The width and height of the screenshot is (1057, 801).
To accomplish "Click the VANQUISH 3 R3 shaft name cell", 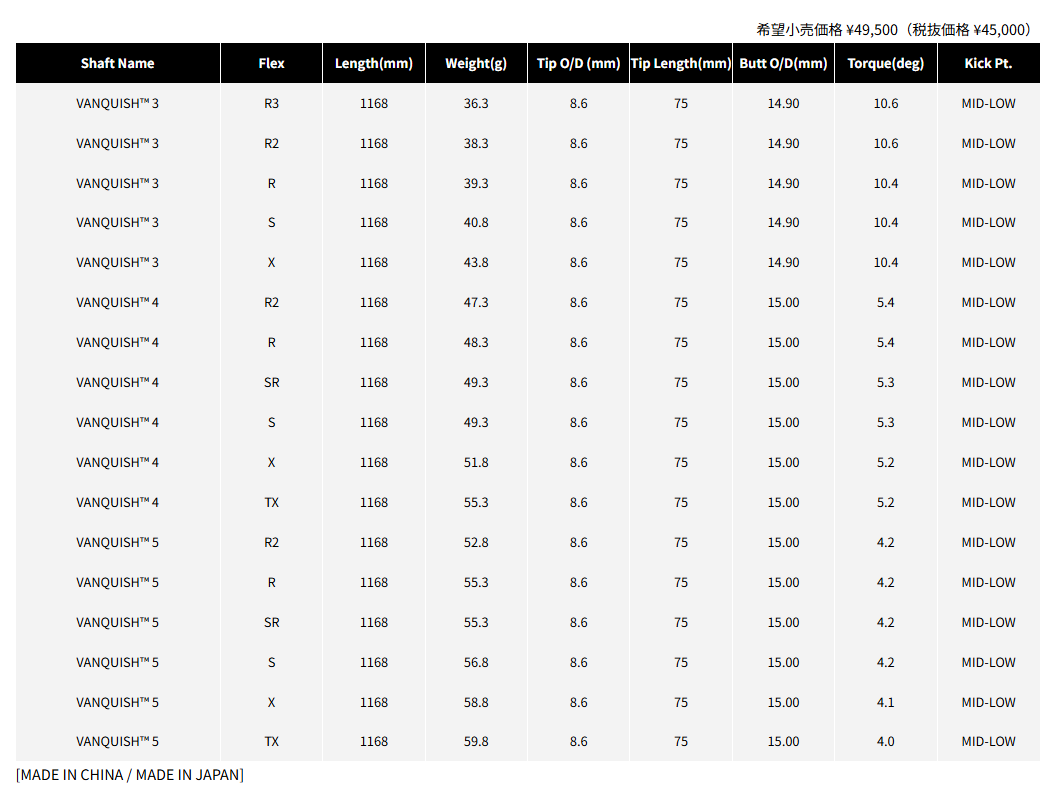I will (118, 103).
